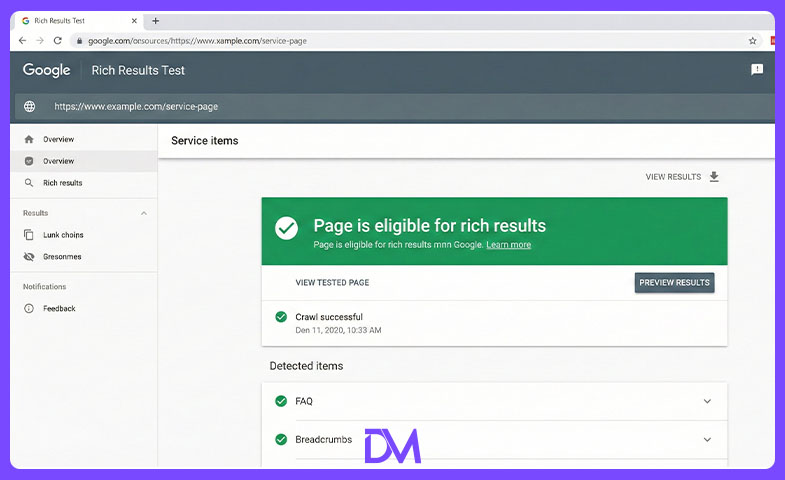Screen dimensions: 785x480
Task: Click the magnifier icon for Rich results
Action: tap(29, 183)
